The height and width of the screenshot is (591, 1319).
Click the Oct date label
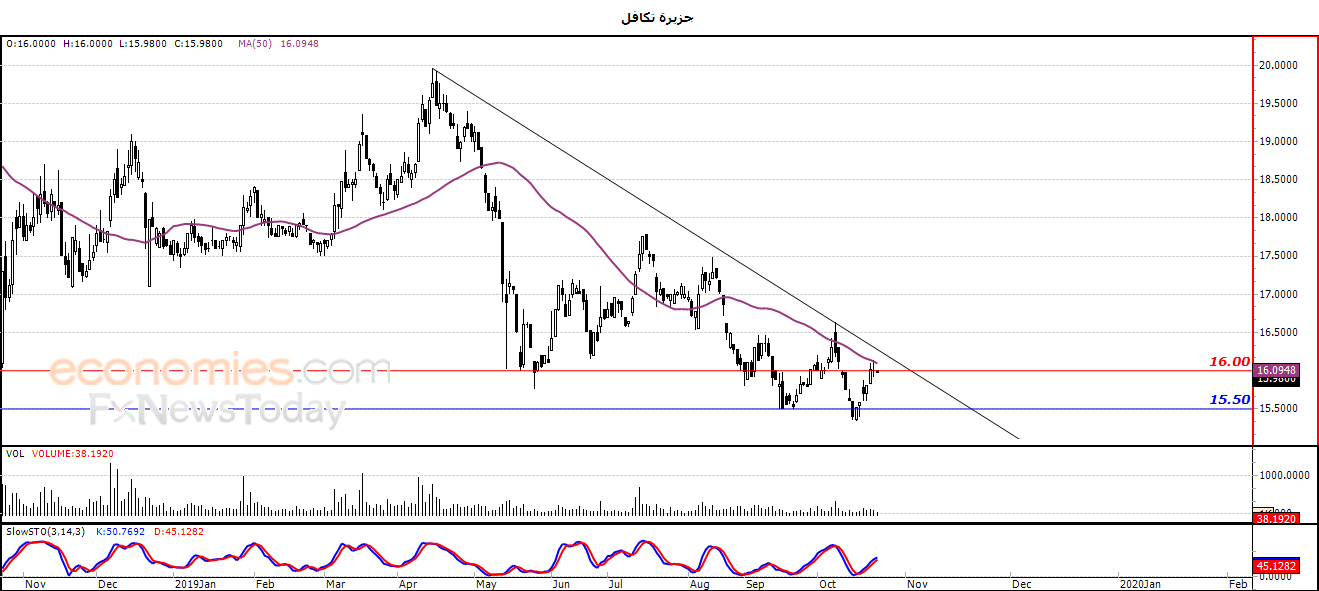(x=827, y=582)
